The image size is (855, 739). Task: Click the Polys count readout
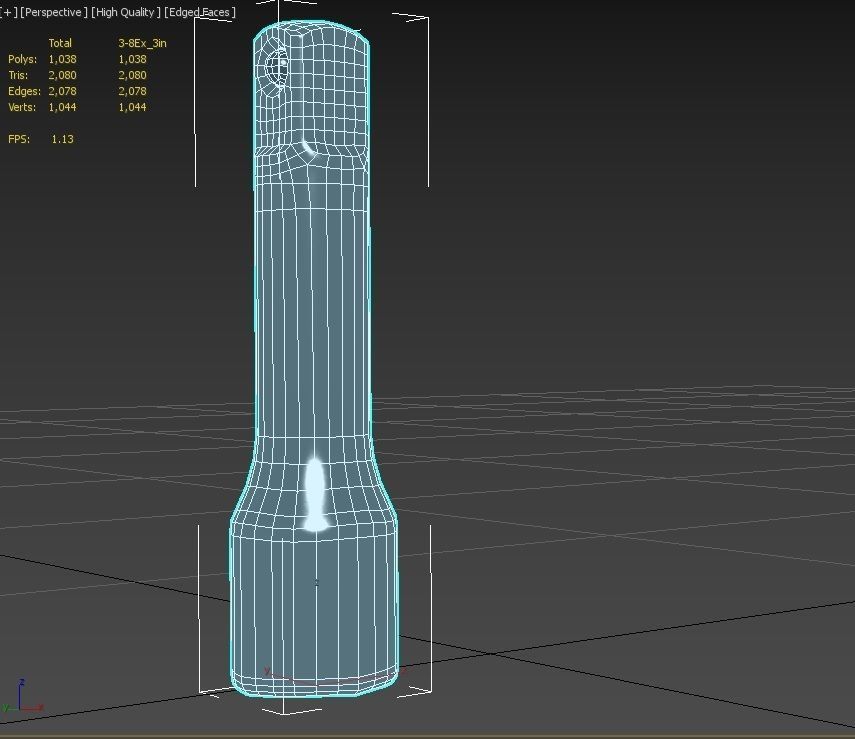[x=62, y=59]
